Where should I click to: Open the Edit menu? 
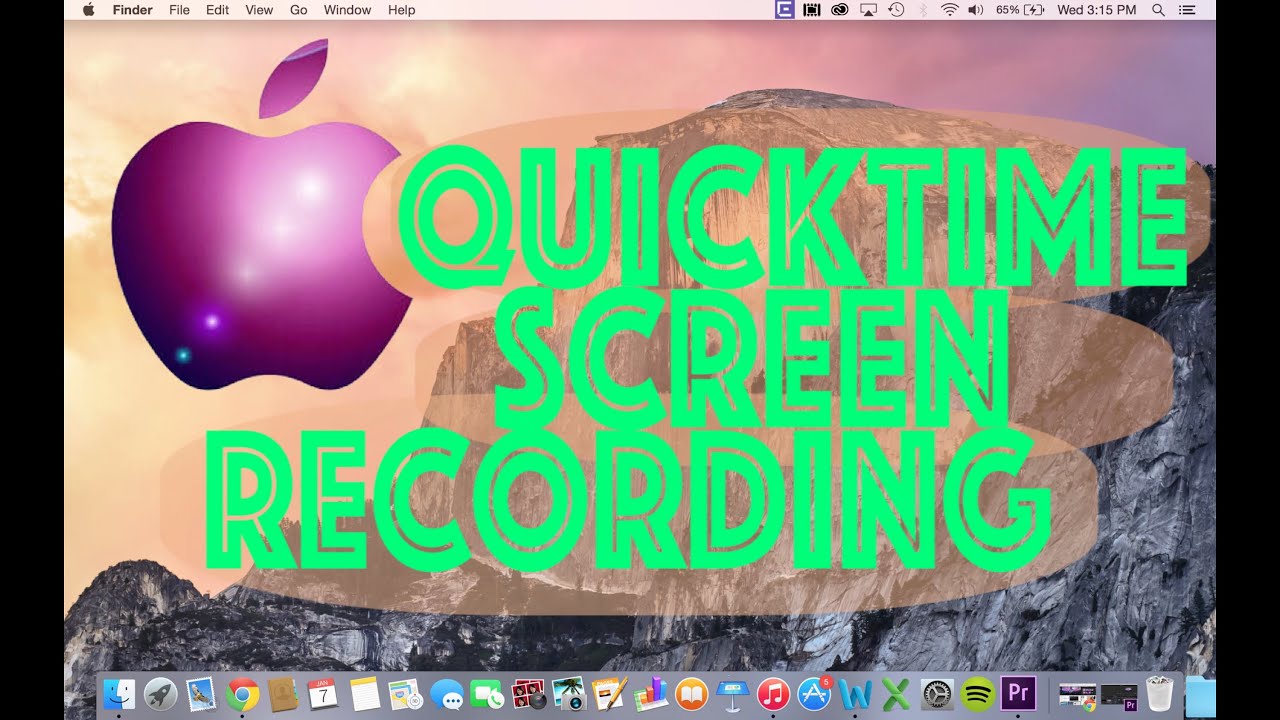point(217,10)
